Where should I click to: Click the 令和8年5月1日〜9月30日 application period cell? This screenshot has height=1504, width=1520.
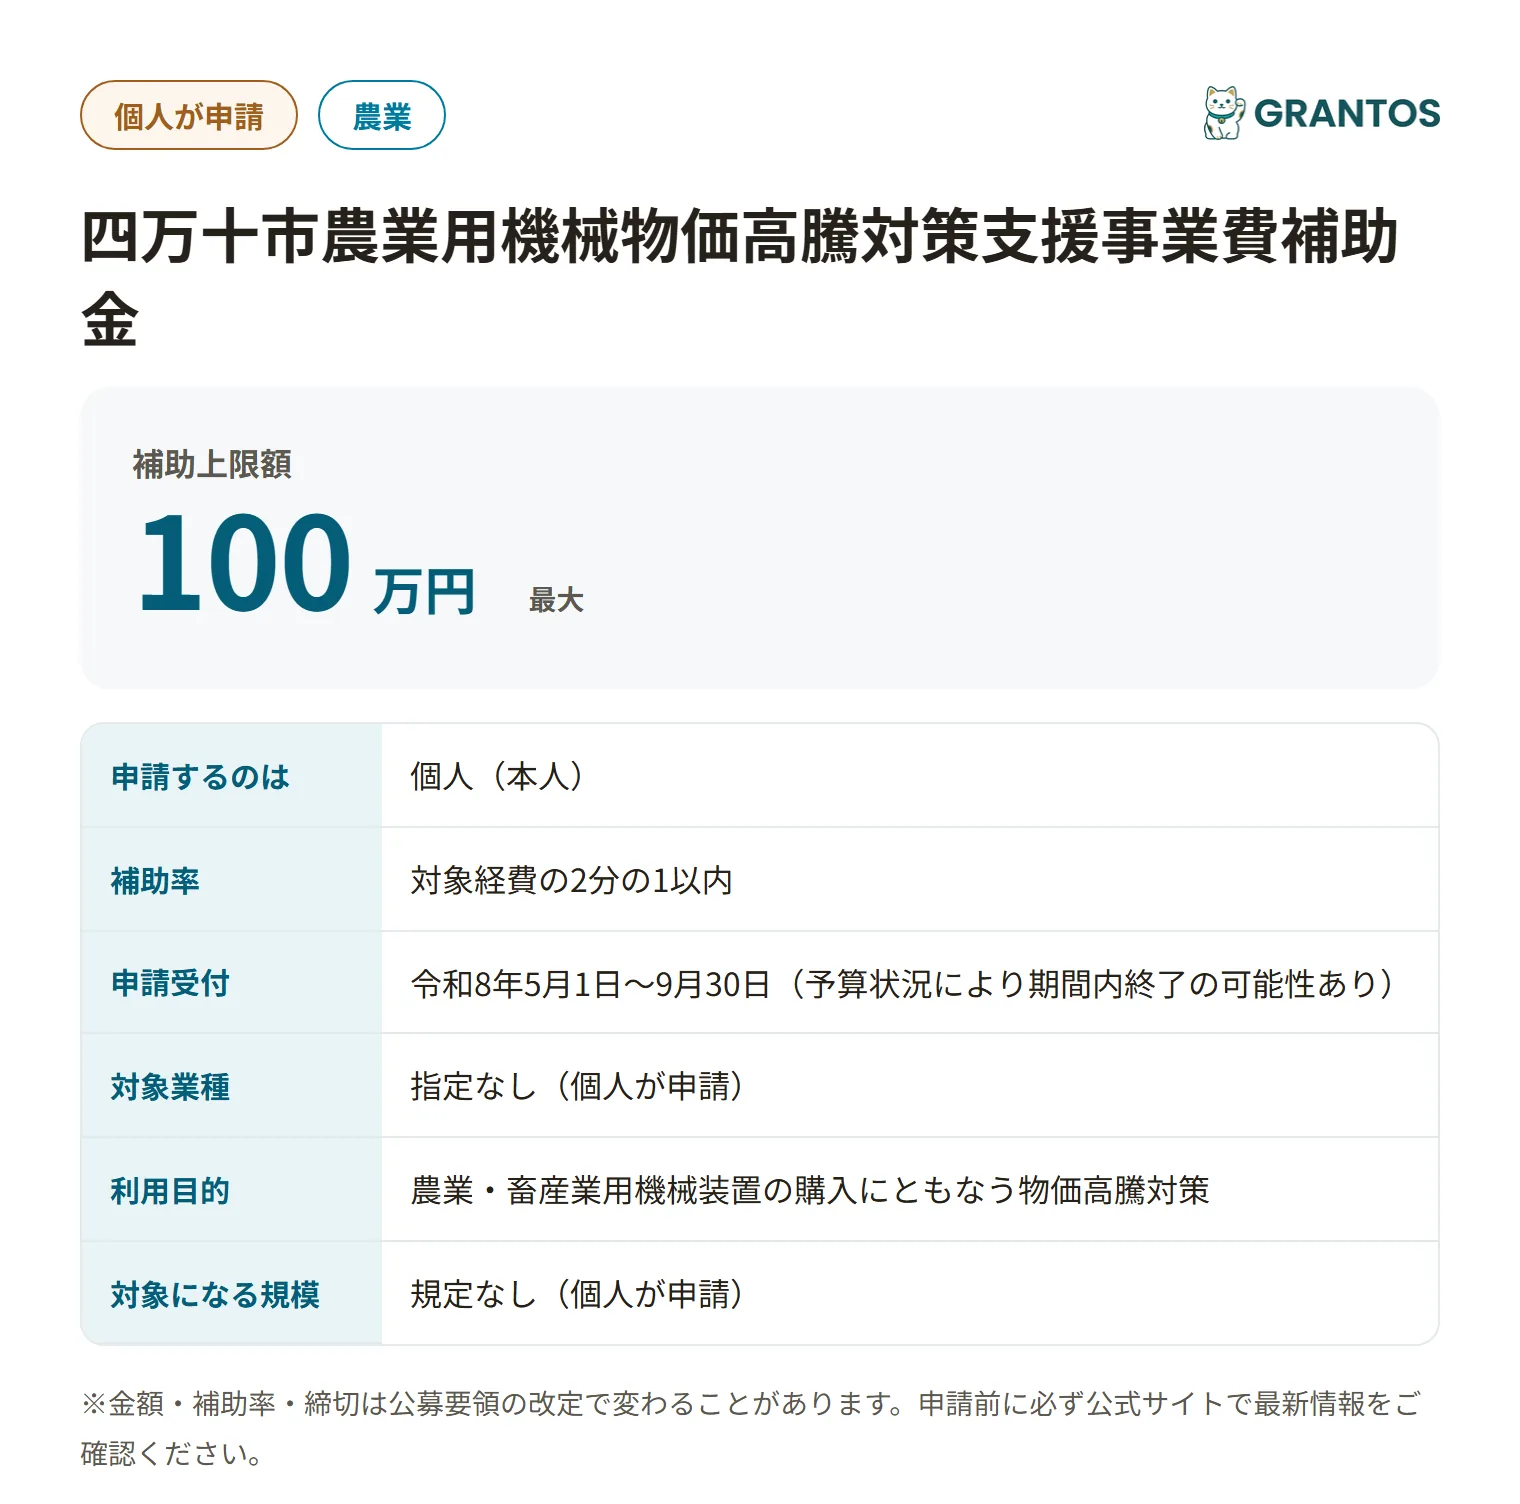(x=910, y=983)
